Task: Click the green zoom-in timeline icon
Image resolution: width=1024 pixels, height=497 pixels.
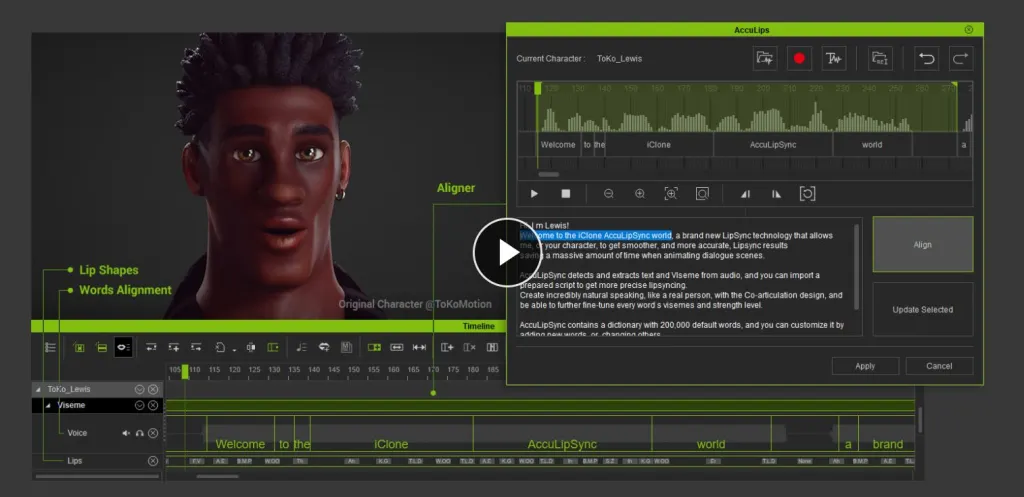Action: tap(374, 347)
